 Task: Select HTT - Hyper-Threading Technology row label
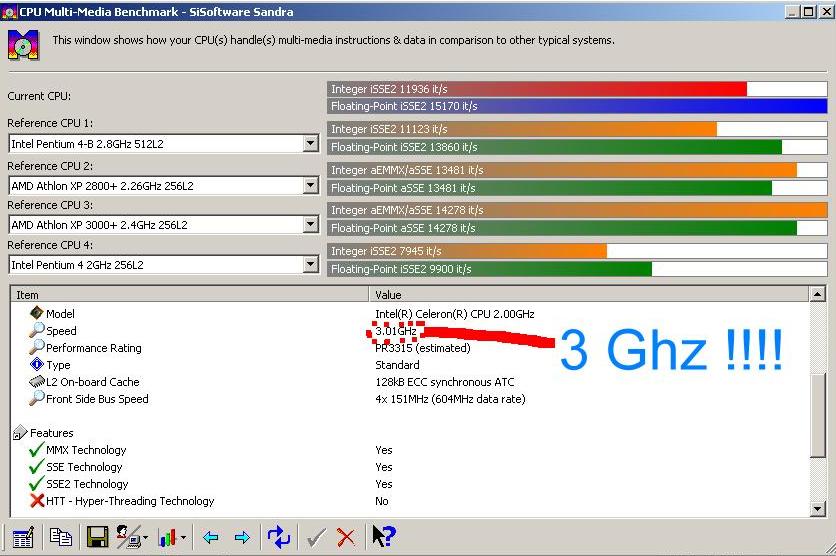tap(130, 501)
